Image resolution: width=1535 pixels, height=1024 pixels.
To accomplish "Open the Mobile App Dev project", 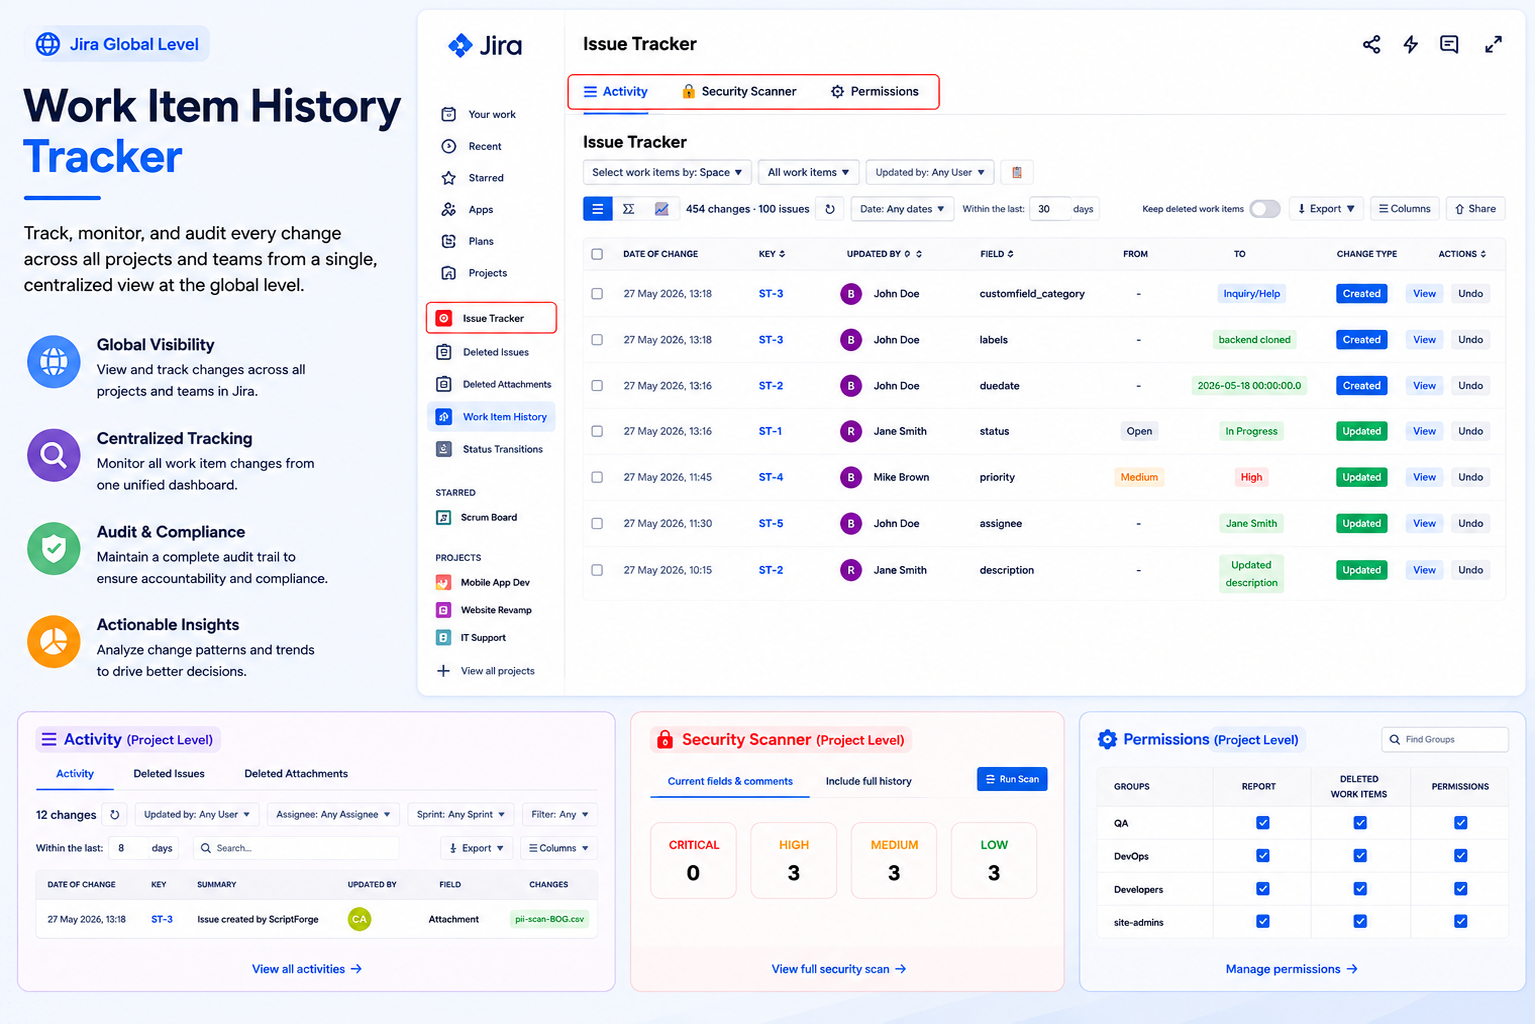I will [x=494, y=582].
